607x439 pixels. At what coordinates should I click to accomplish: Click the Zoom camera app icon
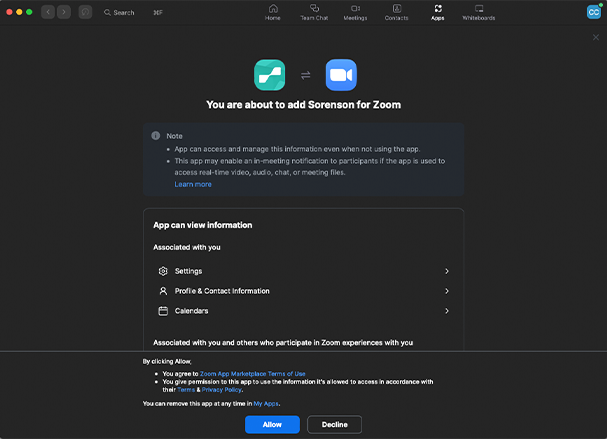[341, 75]
